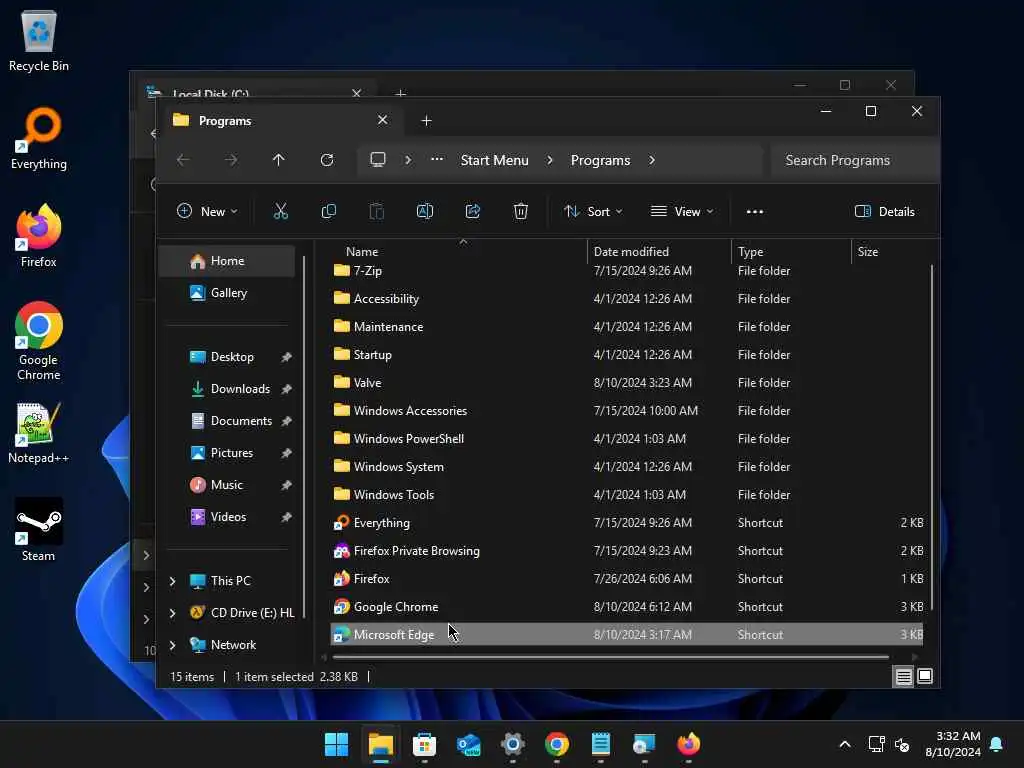Open the See more ellipsis toolbar menu
The height and width of the screenshot is (768, 1024).
(755, 212)
